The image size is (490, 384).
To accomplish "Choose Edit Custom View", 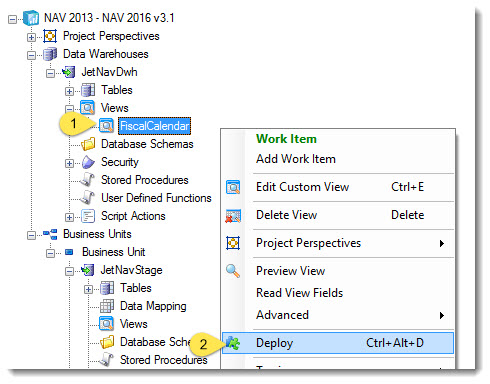I will [x=338, y=187].
